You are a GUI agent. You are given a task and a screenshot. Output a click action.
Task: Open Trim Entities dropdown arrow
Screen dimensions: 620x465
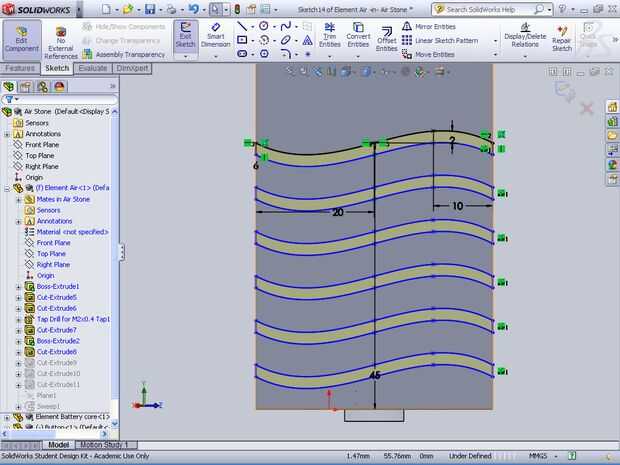(330, 56)
